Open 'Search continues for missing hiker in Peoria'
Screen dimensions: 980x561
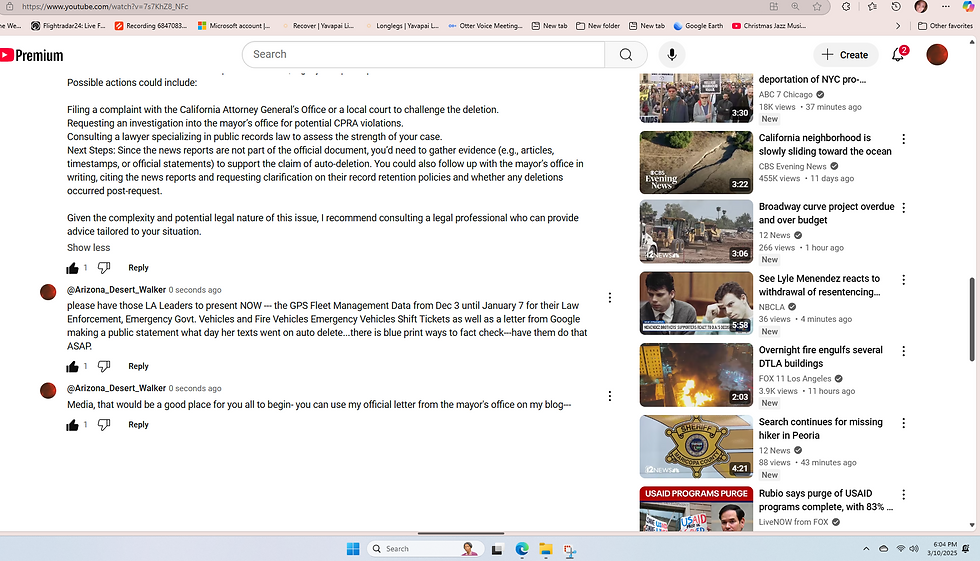coord(821,429)
